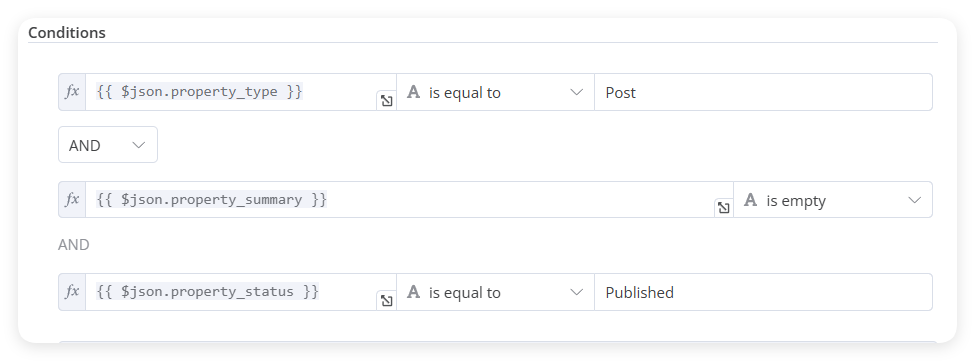The width and height of the screenshot is (975, 361).
Task: Click the fx icon beside property_type expression
Action: pyautogui.click(x=72, y=92)
